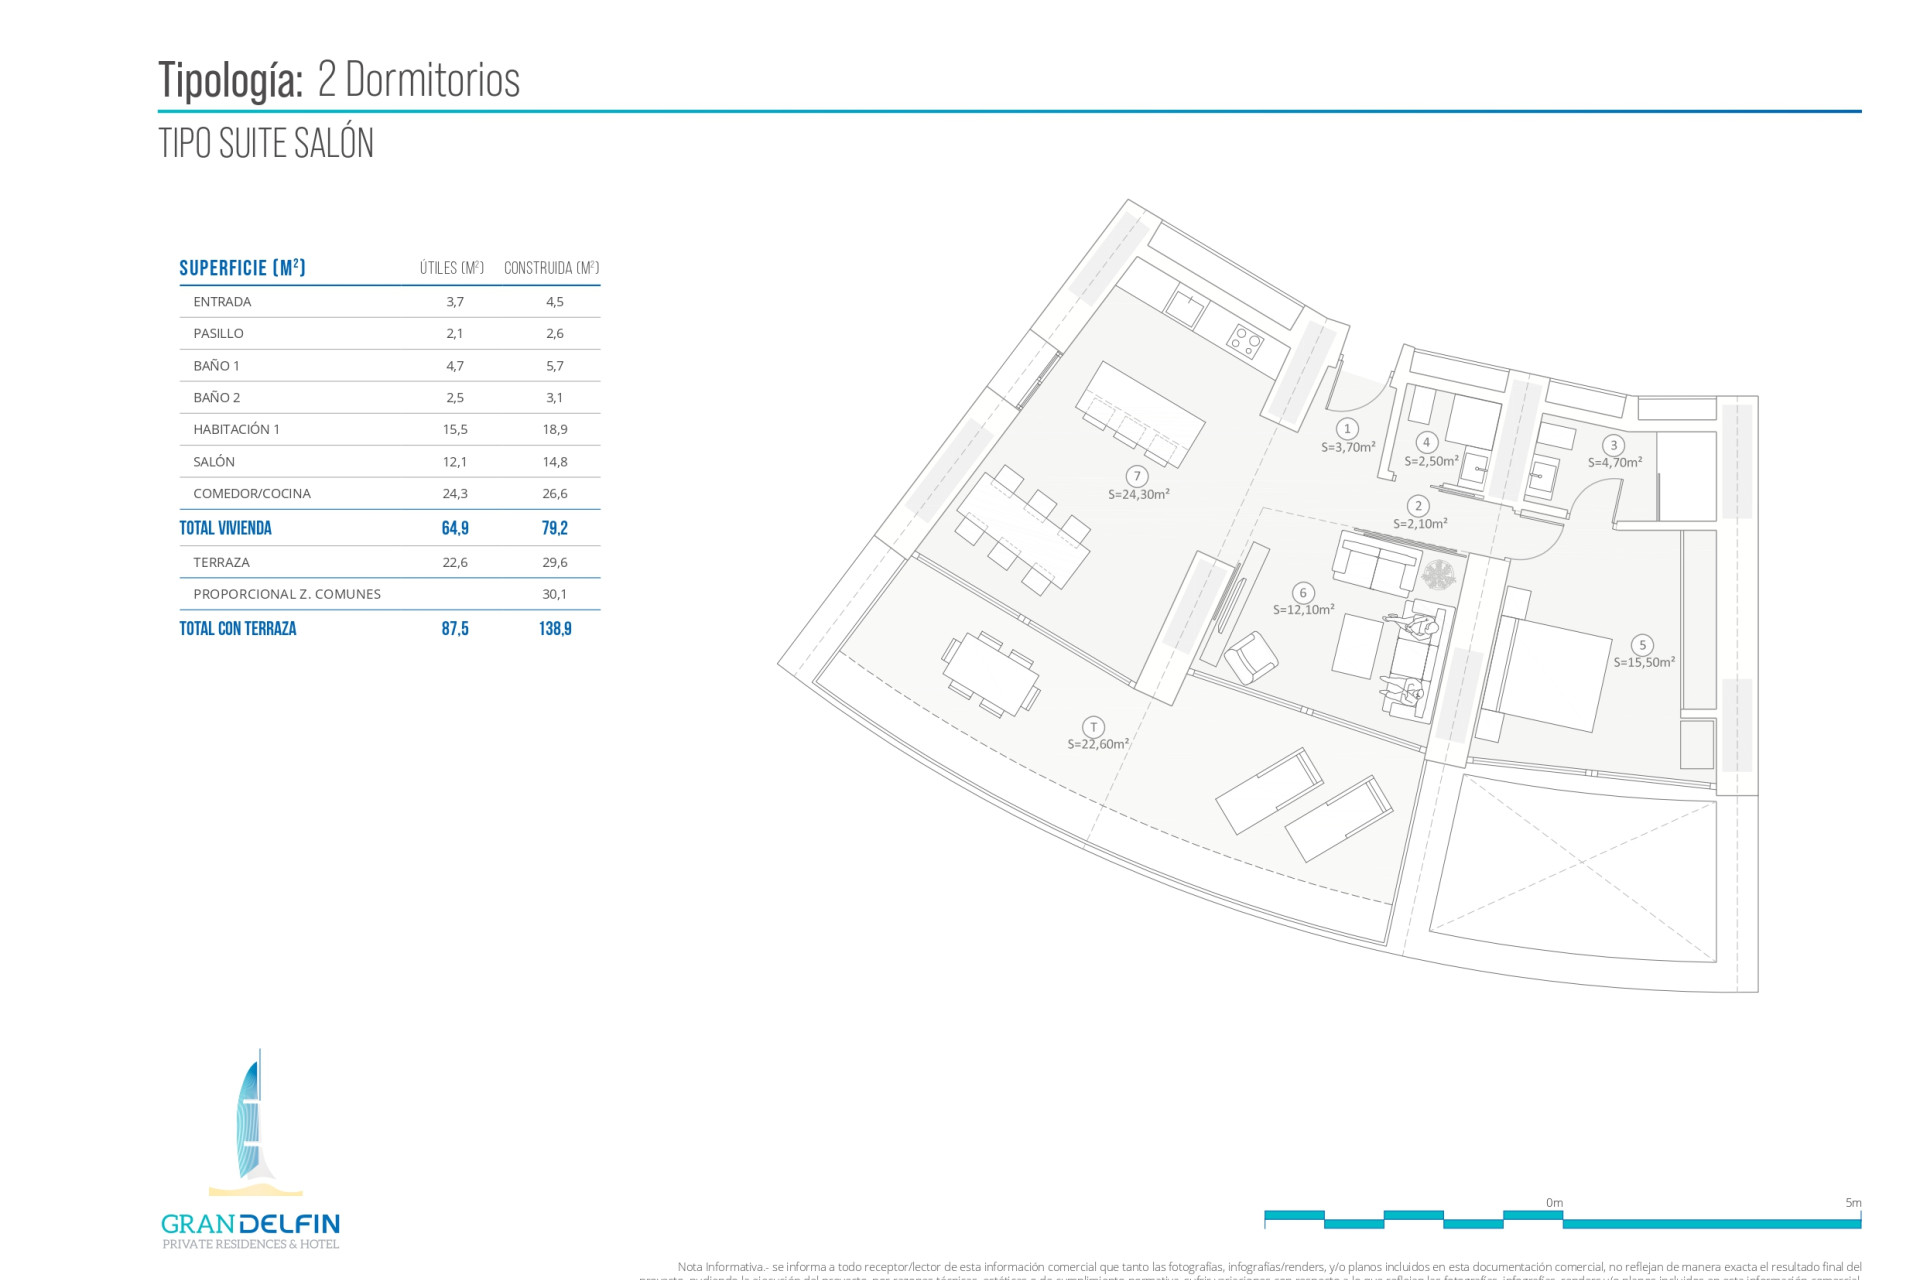Click the 'S=22,60m²' terrace area label
The width and height of the screenshot is (1920, 1280).
click(1098, 744)
